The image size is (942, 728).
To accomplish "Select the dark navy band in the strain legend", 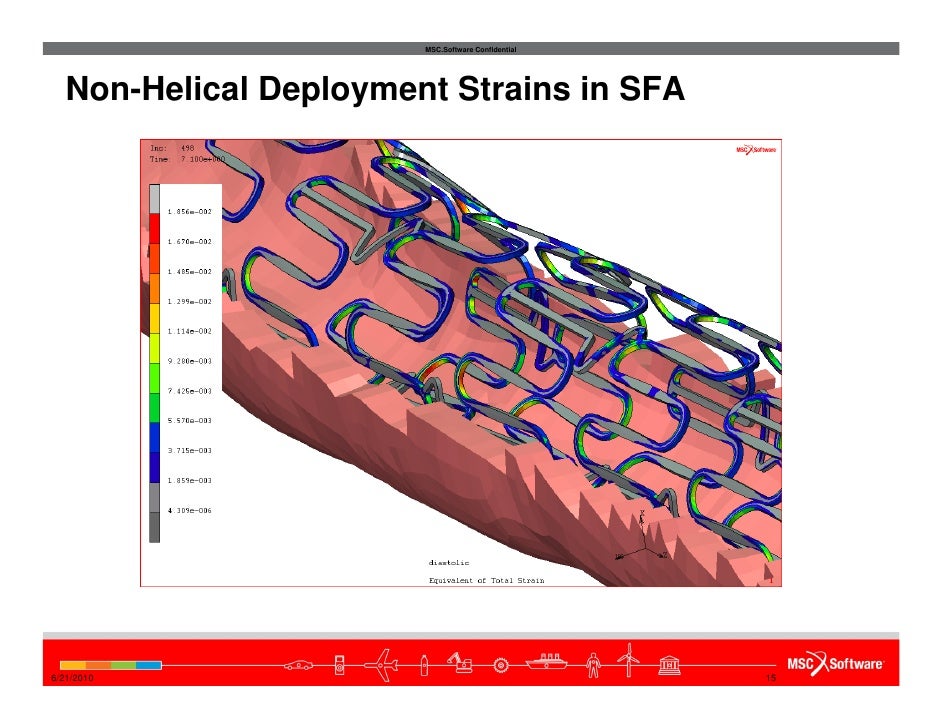I will click(x=154, y=468).
